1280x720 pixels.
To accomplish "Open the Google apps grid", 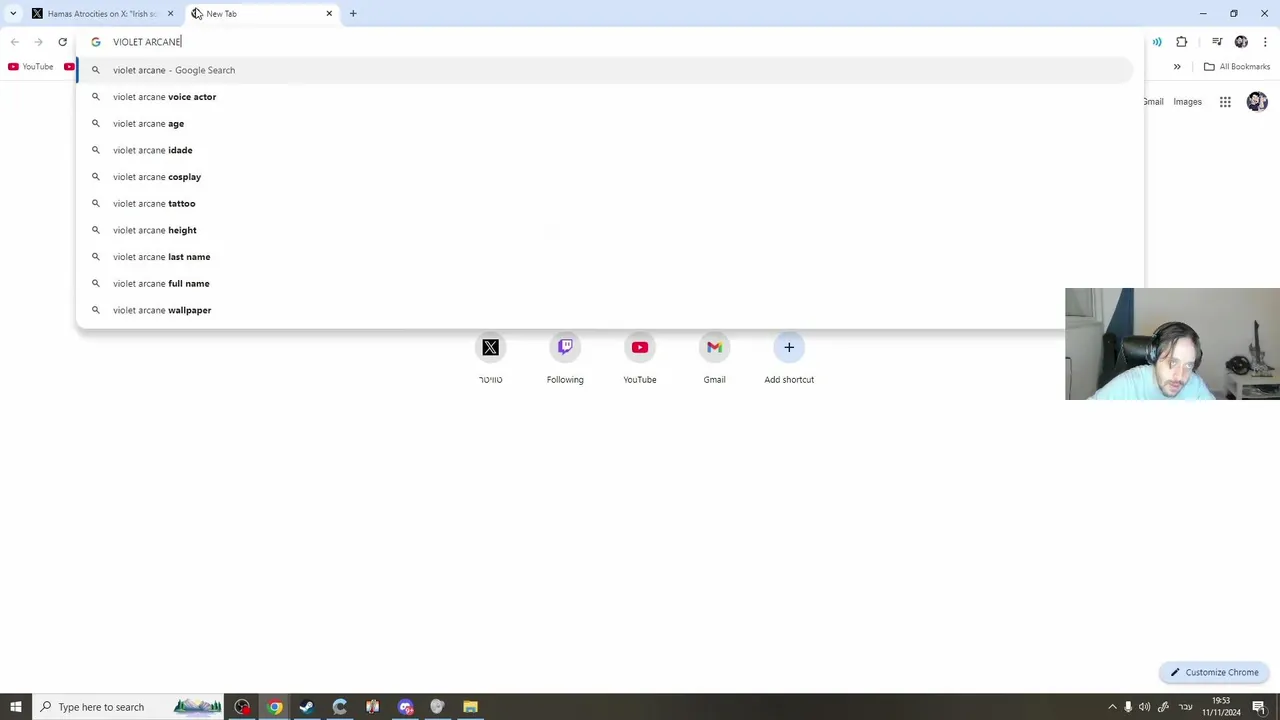I will [1225, 102].
